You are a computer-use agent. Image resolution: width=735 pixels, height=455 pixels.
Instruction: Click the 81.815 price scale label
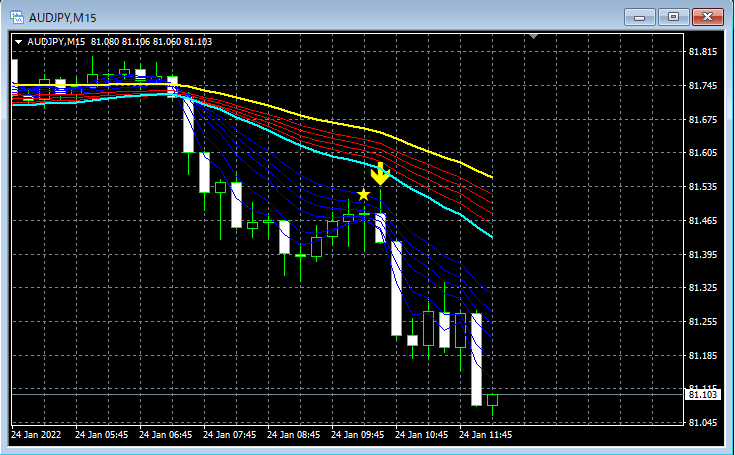point(703,52)
